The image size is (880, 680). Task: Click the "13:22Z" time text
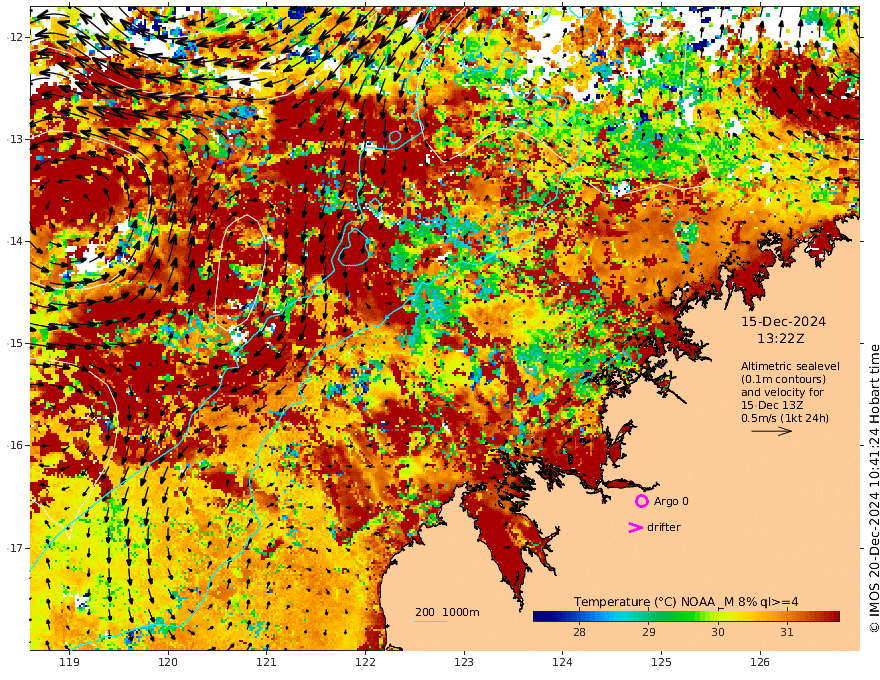(x=781, y=338)
